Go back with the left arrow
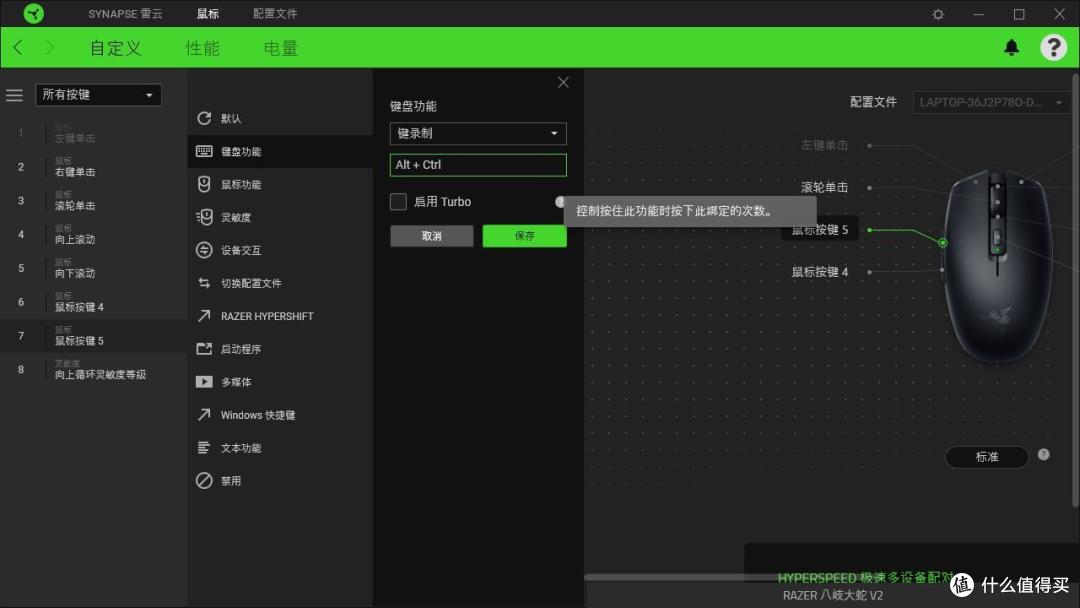This screenshot has height=608, width=1080. (x=18, y=48)
